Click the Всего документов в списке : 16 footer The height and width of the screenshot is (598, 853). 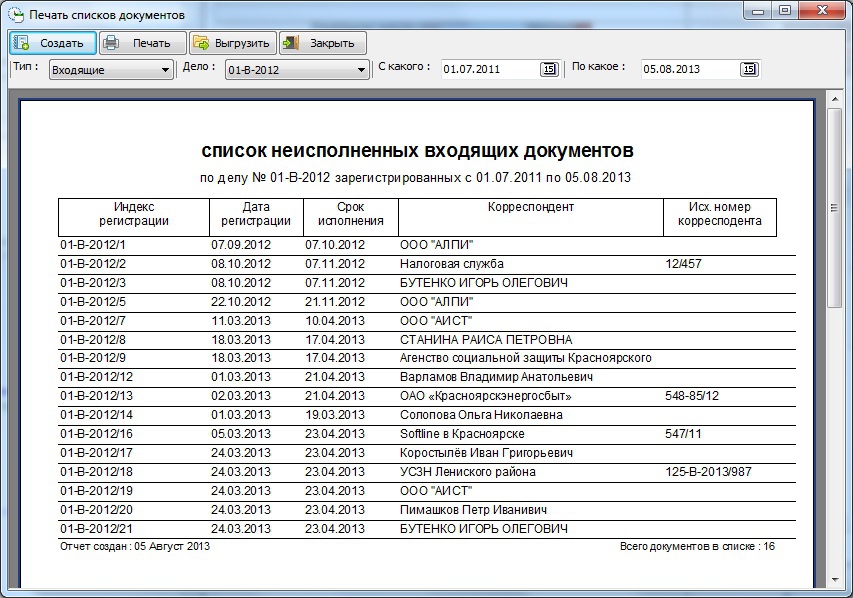[697, 546]
